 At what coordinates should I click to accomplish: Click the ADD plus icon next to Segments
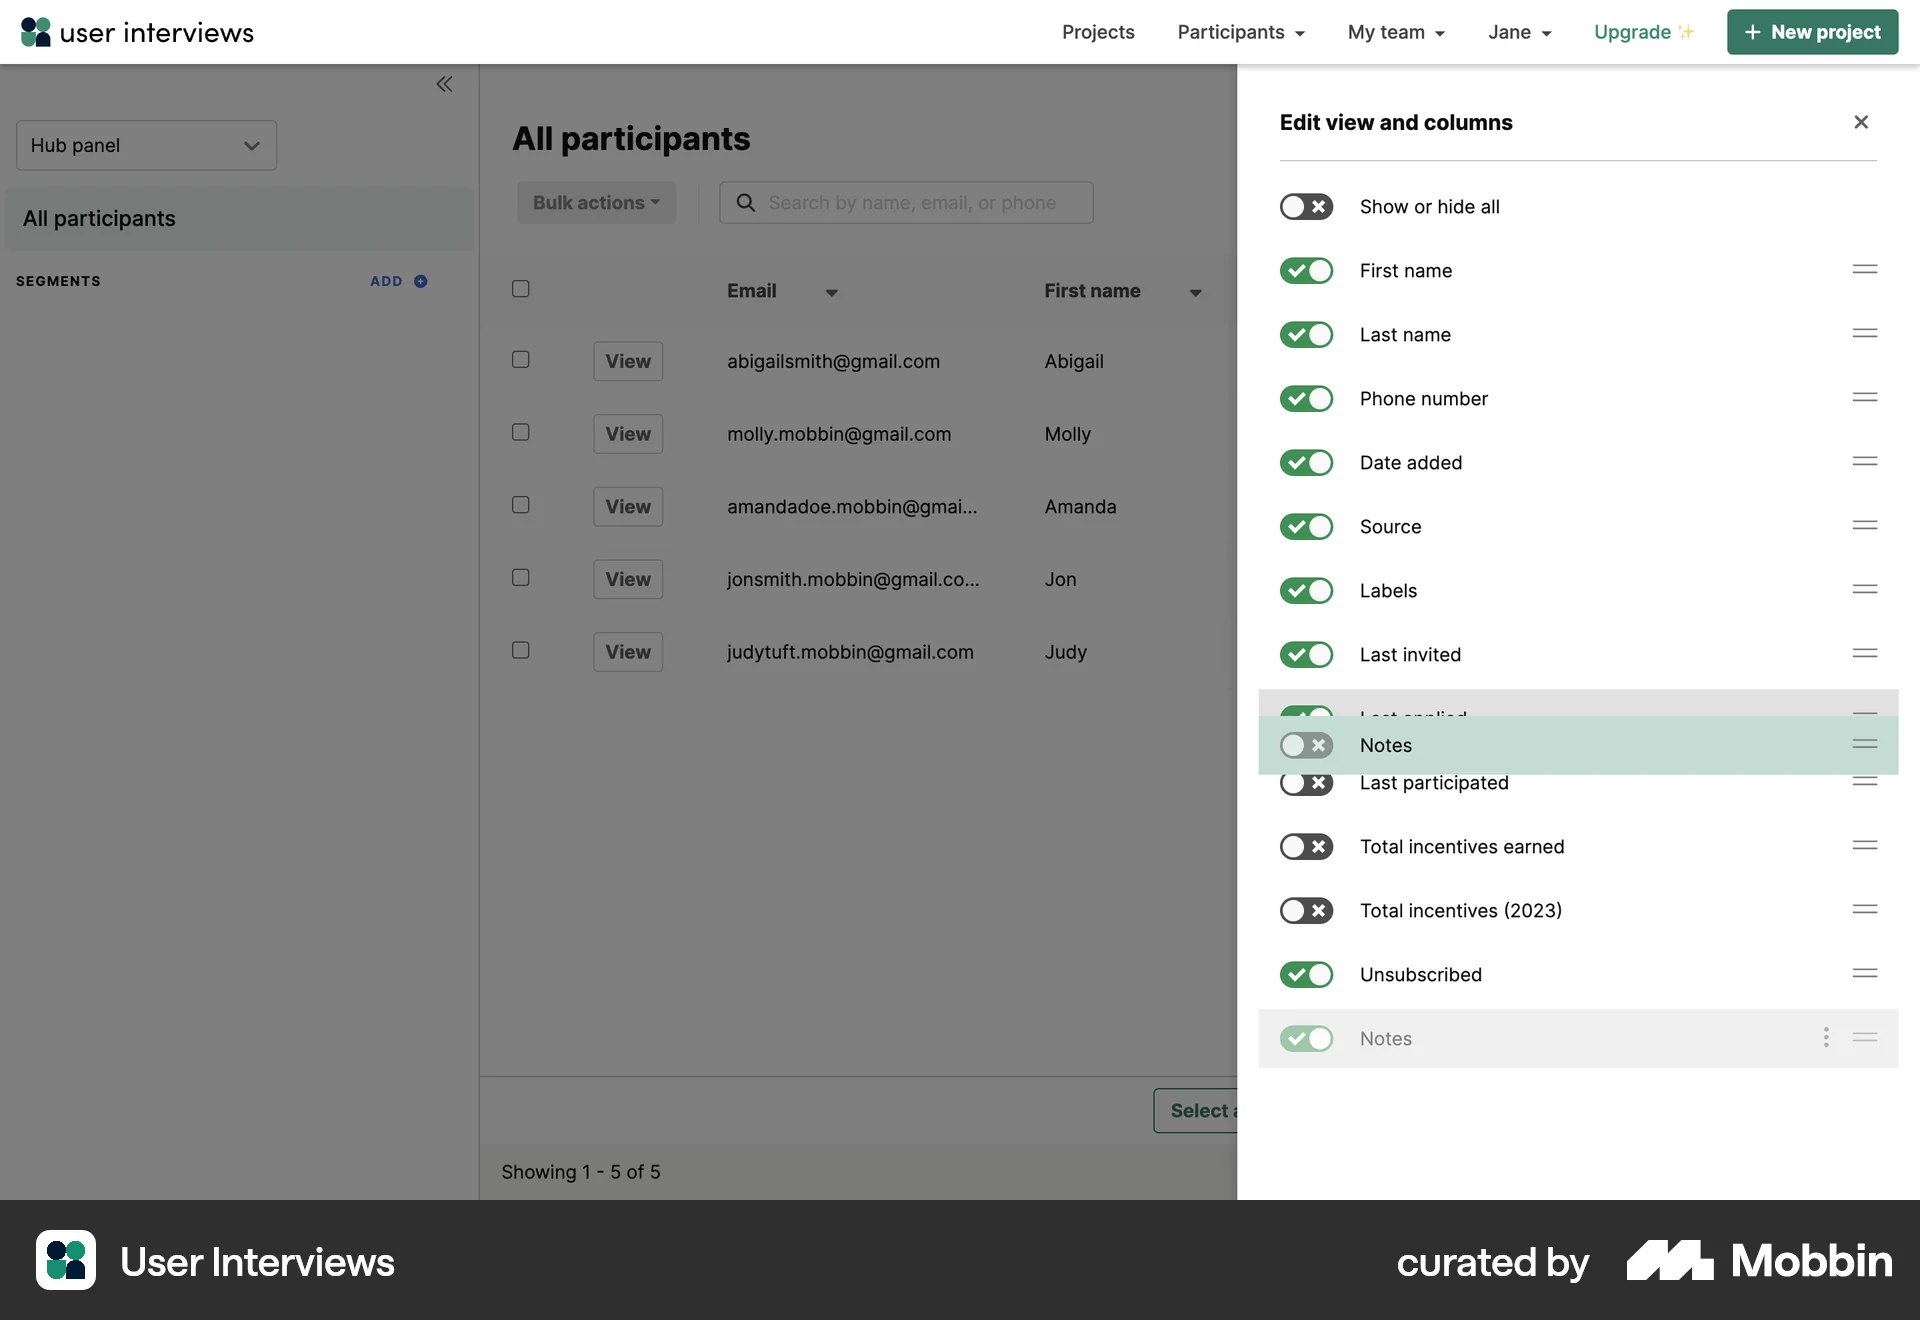419,281
